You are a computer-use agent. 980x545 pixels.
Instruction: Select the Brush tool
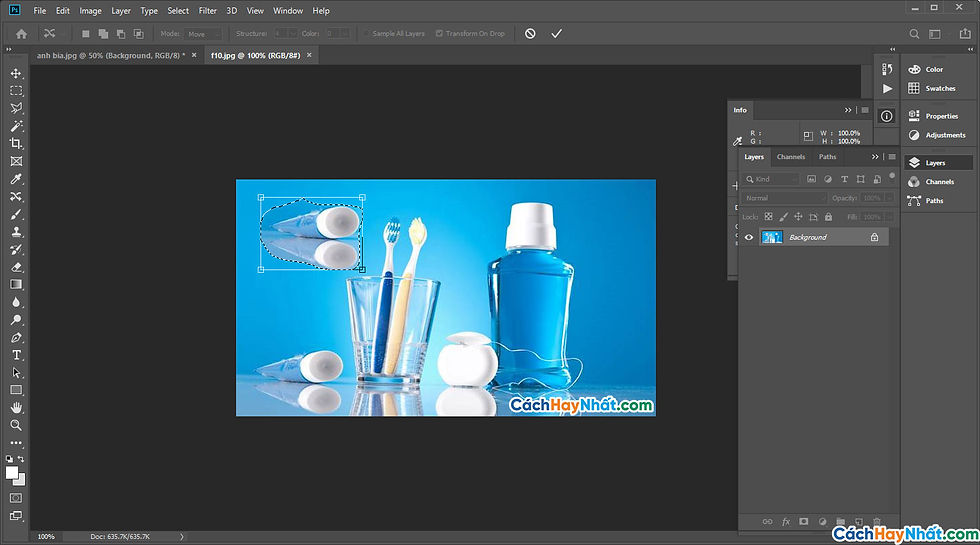tap(16, 214)
